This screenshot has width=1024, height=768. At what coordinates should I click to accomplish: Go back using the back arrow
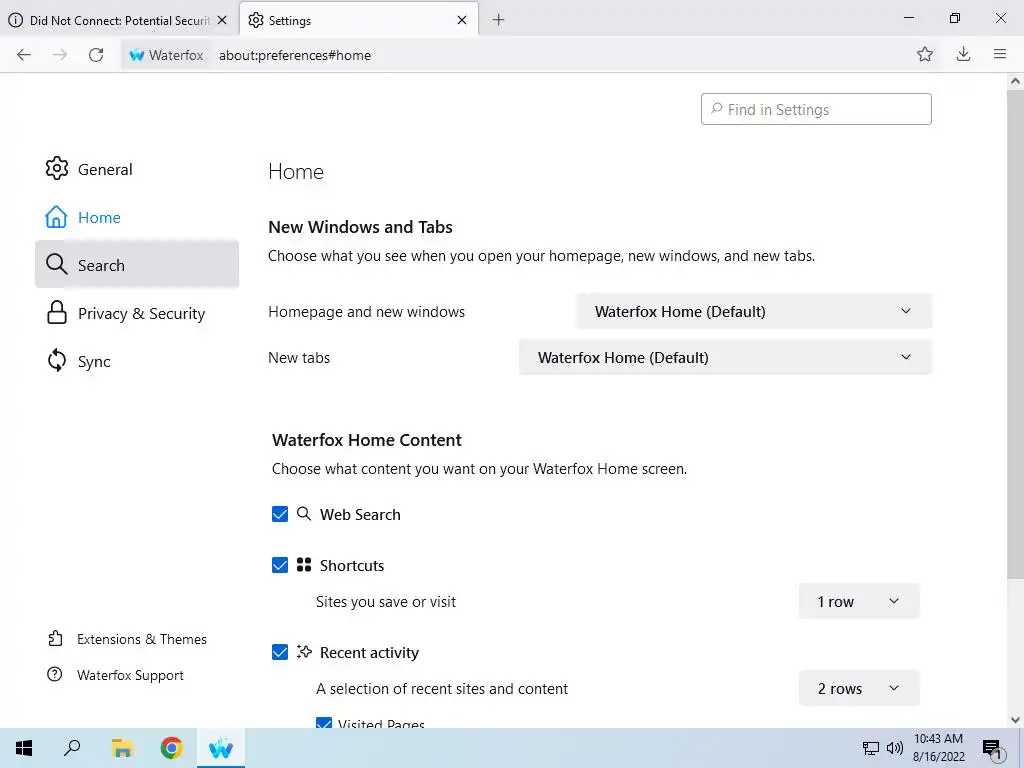click(24, 55)
